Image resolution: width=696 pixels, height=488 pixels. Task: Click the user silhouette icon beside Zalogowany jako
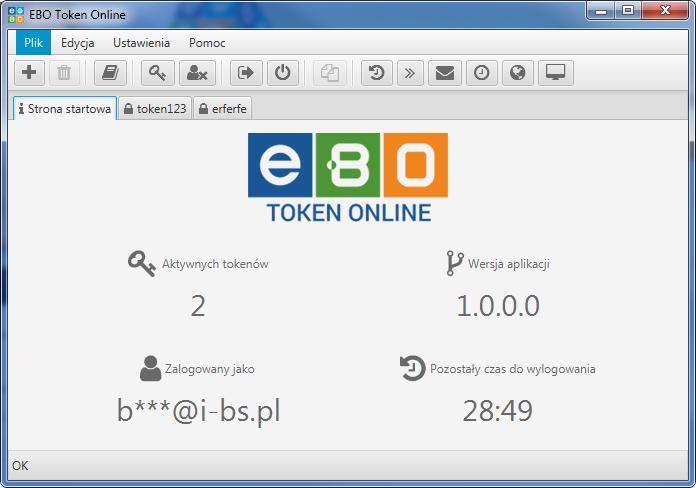coord(150,368)
